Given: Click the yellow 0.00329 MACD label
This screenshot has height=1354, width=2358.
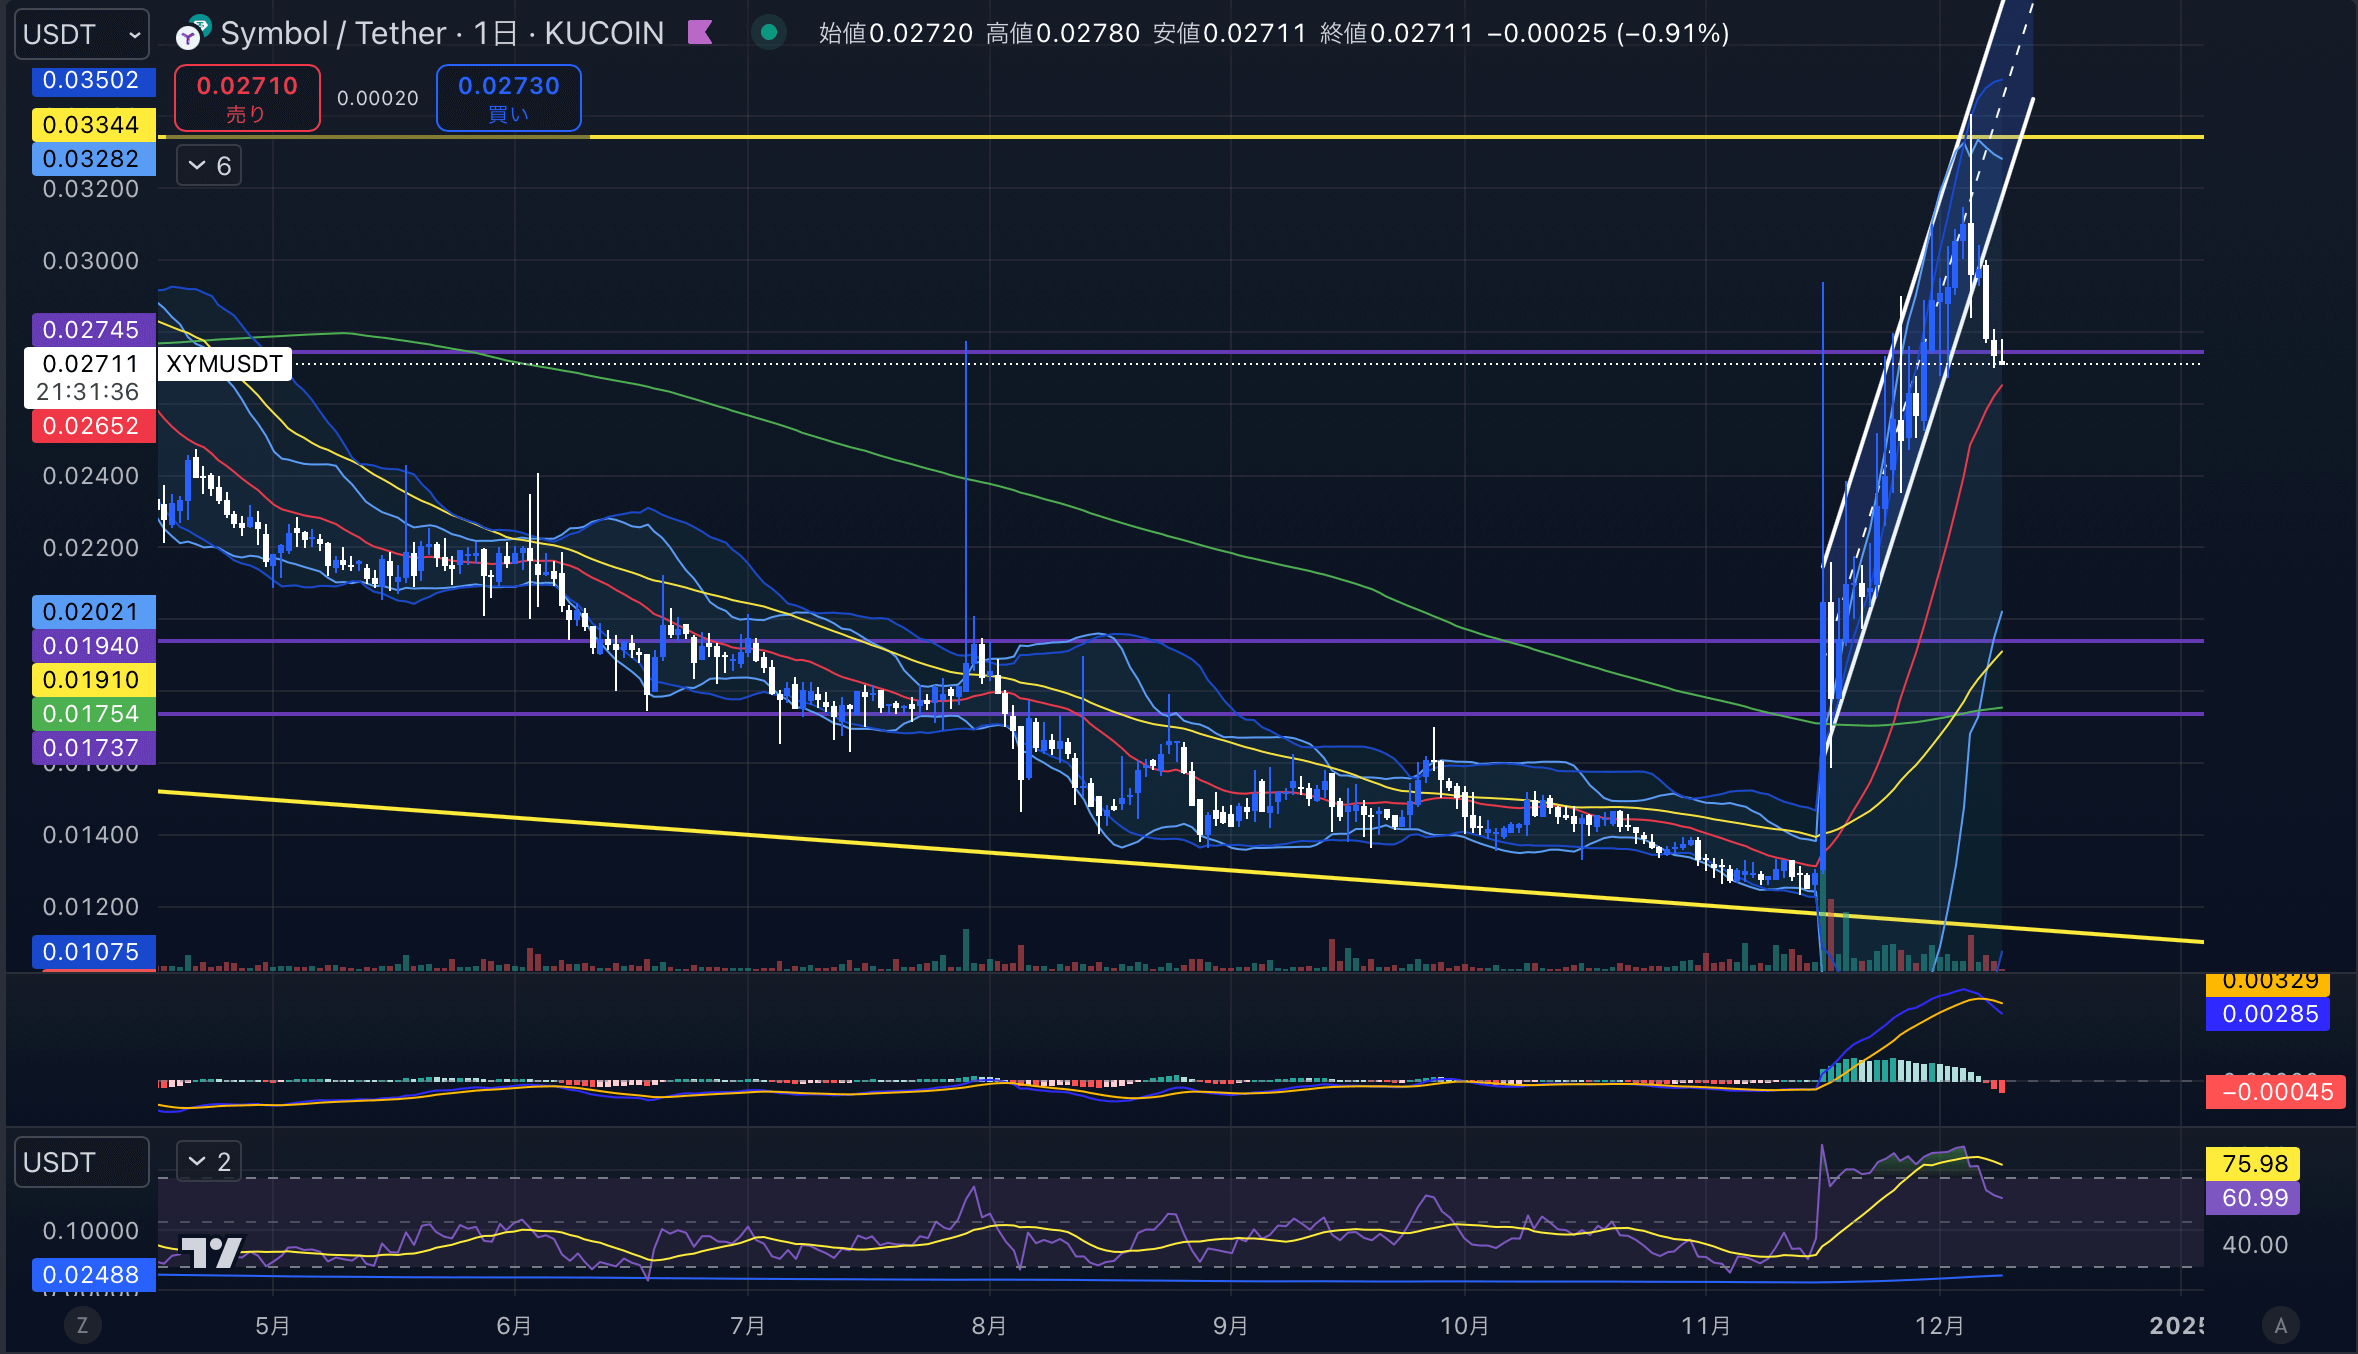Looking at the screenshot, I should [2268, 983].
